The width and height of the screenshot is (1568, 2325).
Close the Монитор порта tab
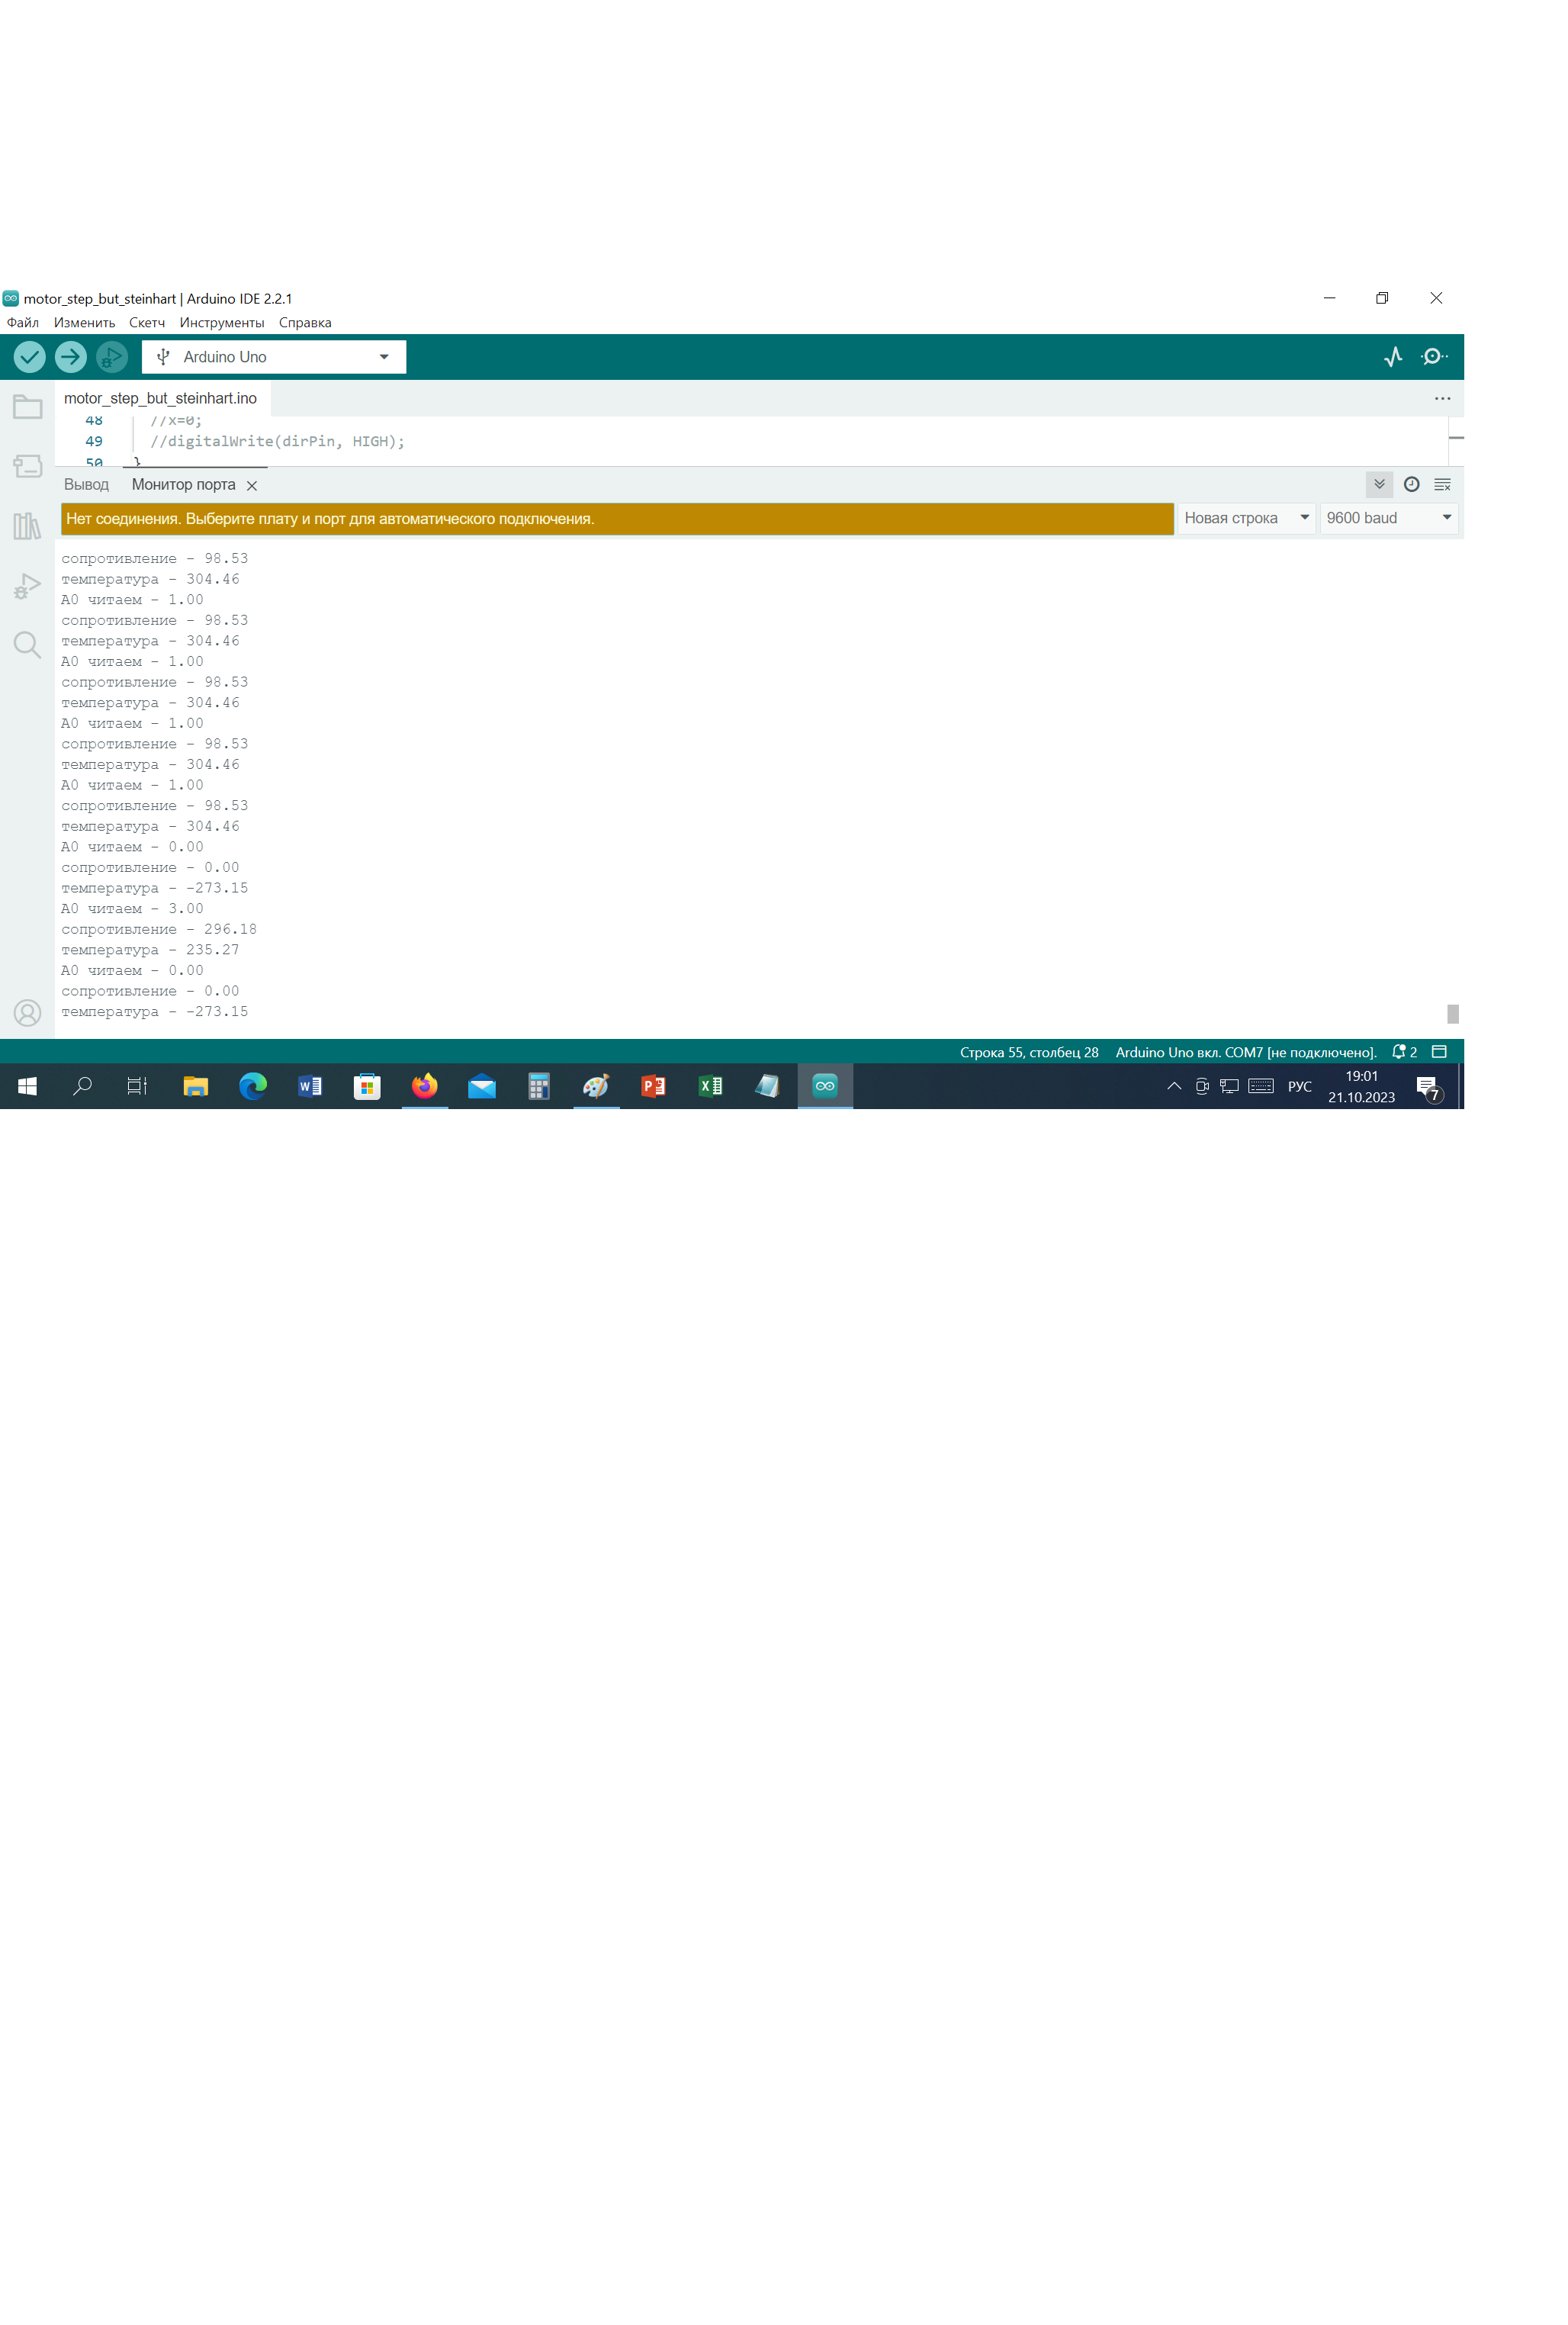(252, 486)
